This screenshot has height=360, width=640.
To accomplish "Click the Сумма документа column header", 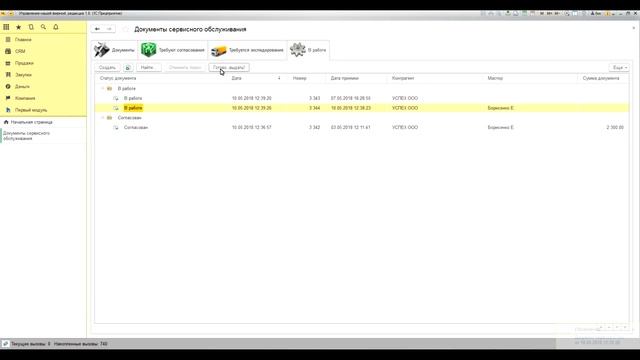I will (x=601, y=78).
